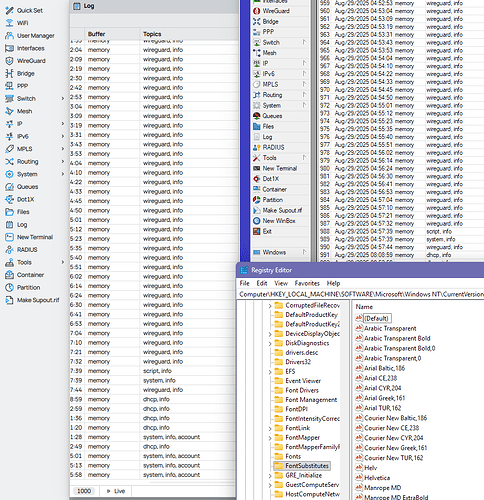
Task: Select New WinBox menu entry
Action: pos(279,221)
